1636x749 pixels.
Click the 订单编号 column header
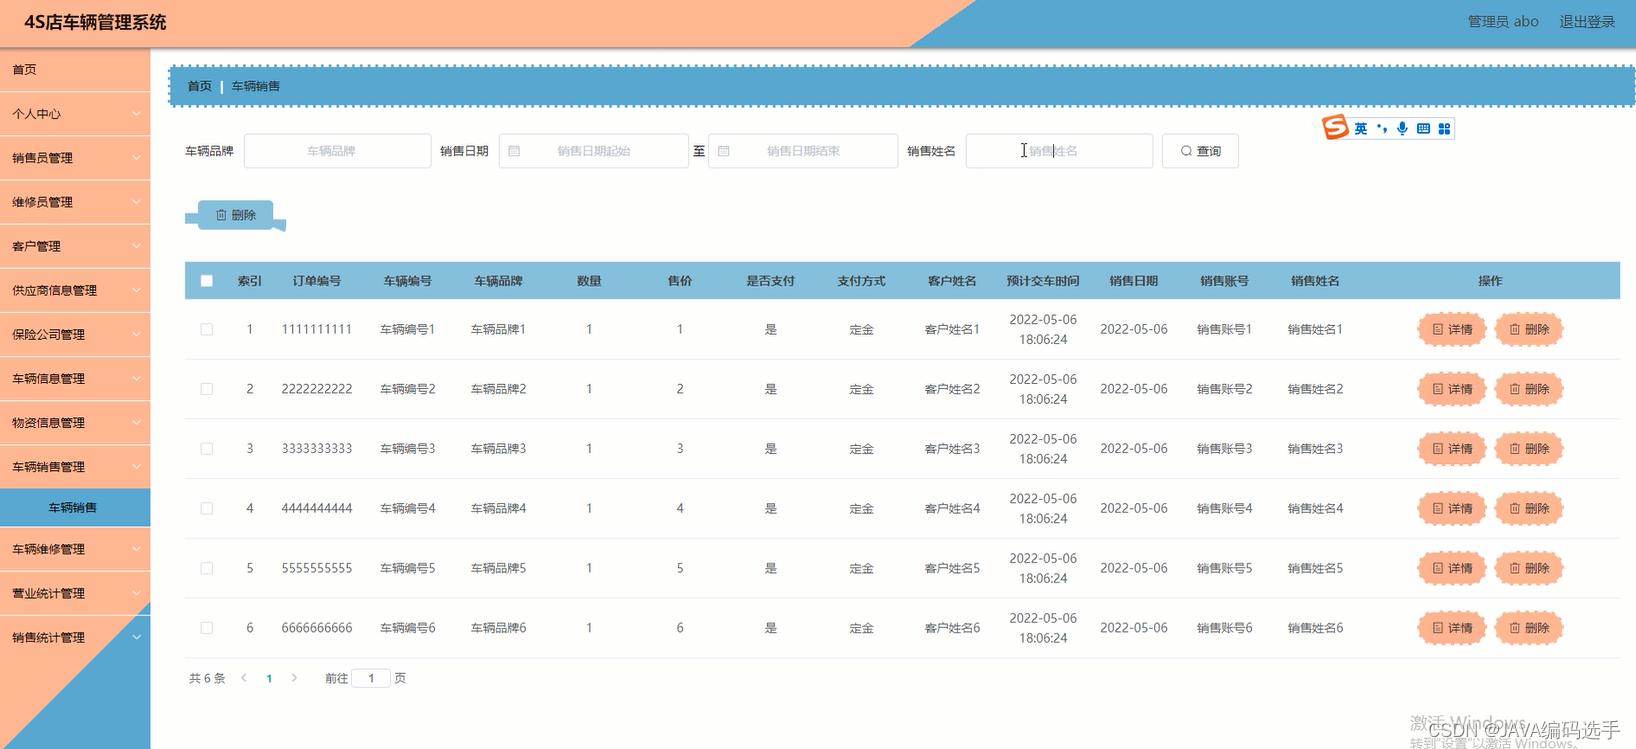point(317,281)
